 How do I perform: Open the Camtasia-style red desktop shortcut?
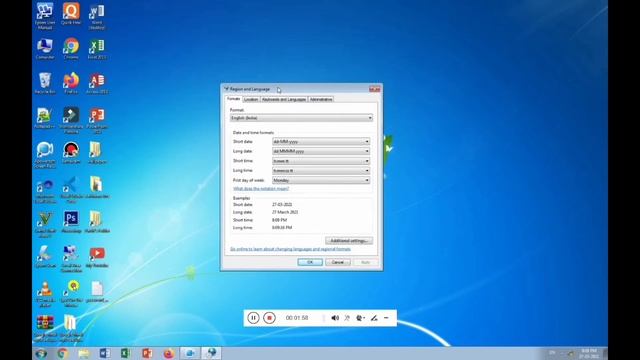(71, 153)
